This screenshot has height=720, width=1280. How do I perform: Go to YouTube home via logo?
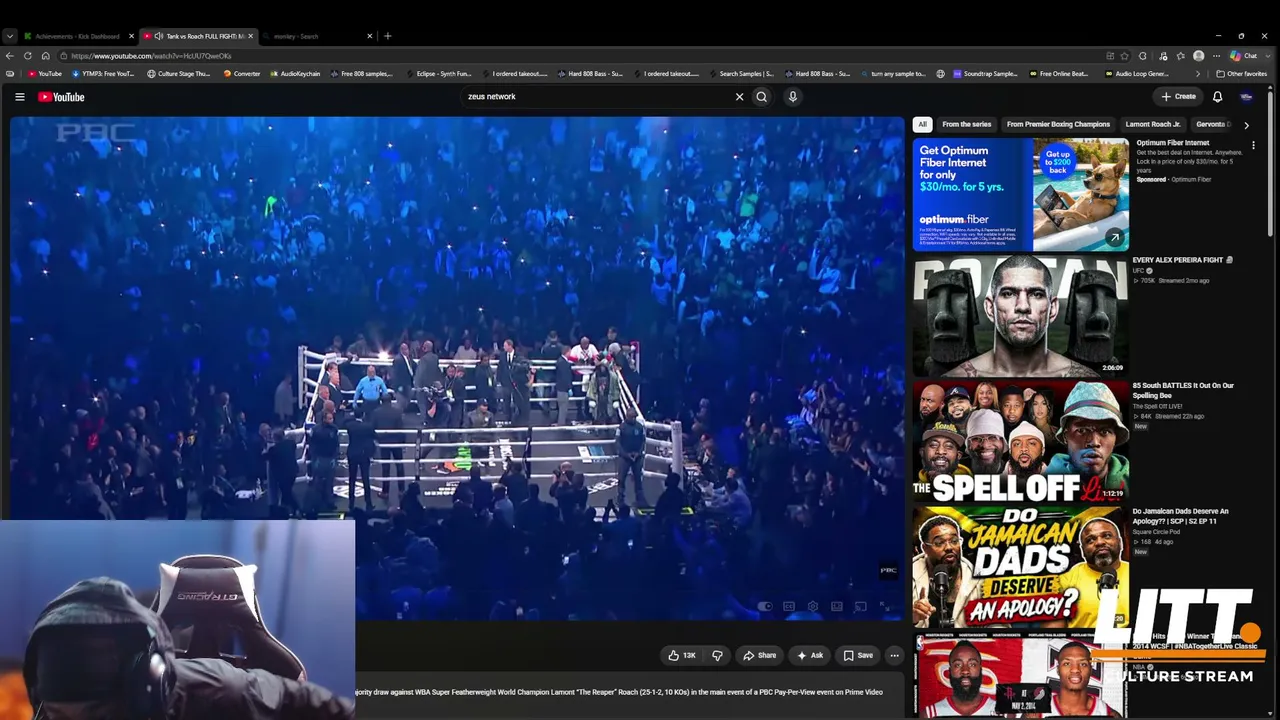(61, 97)
